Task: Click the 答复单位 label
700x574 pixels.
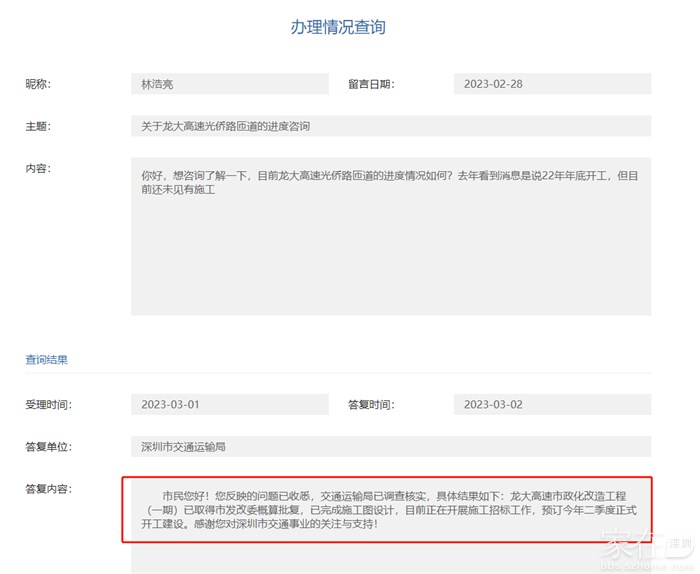Action: pyautogui.click(x=48, y=447)
